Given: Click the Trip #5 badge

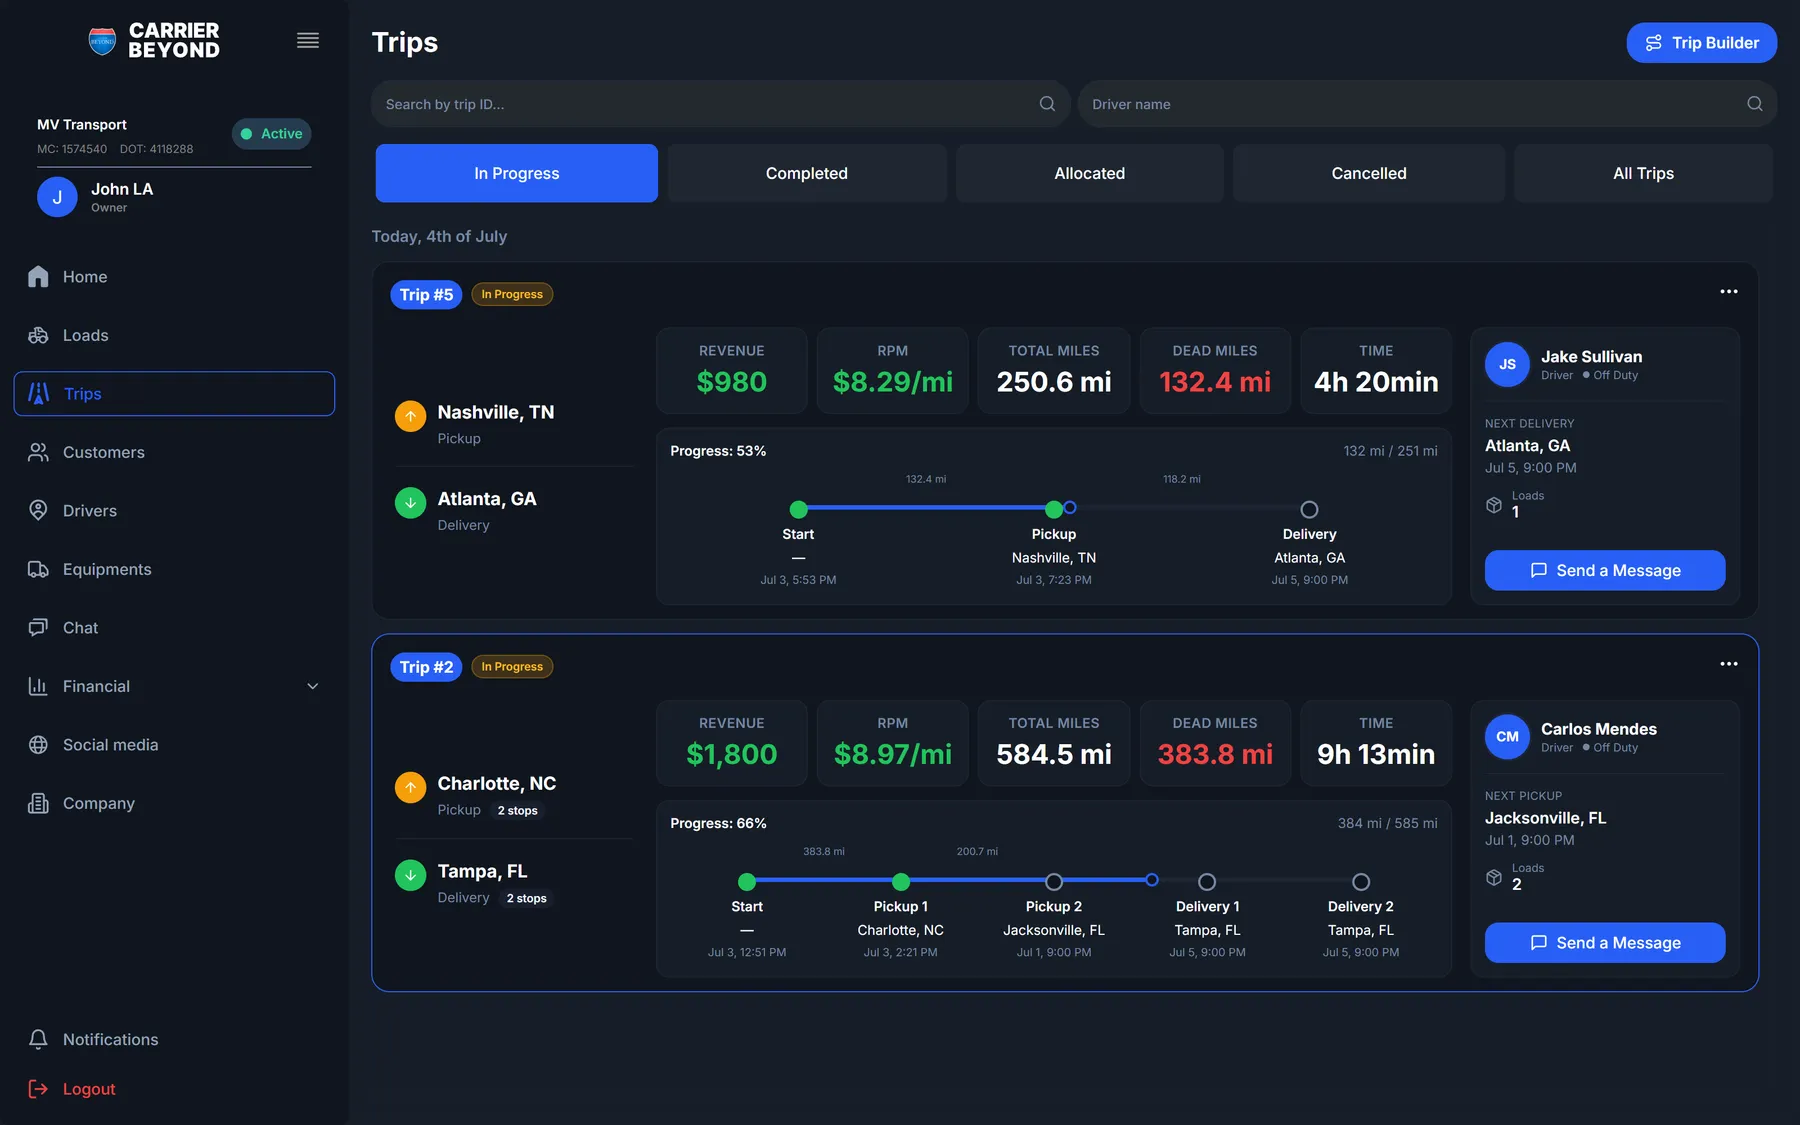Looking at the screenshot, I should pos(426,294).
